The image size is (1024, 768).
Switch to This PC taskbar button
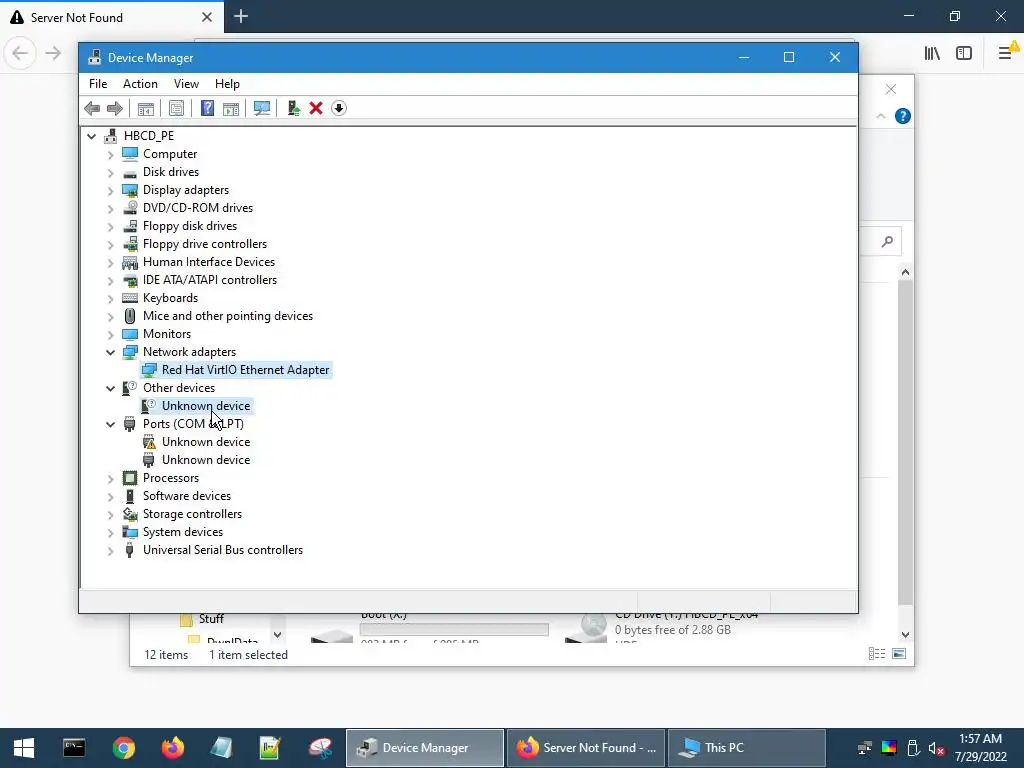pyautogui.click(x=746, y=748)
